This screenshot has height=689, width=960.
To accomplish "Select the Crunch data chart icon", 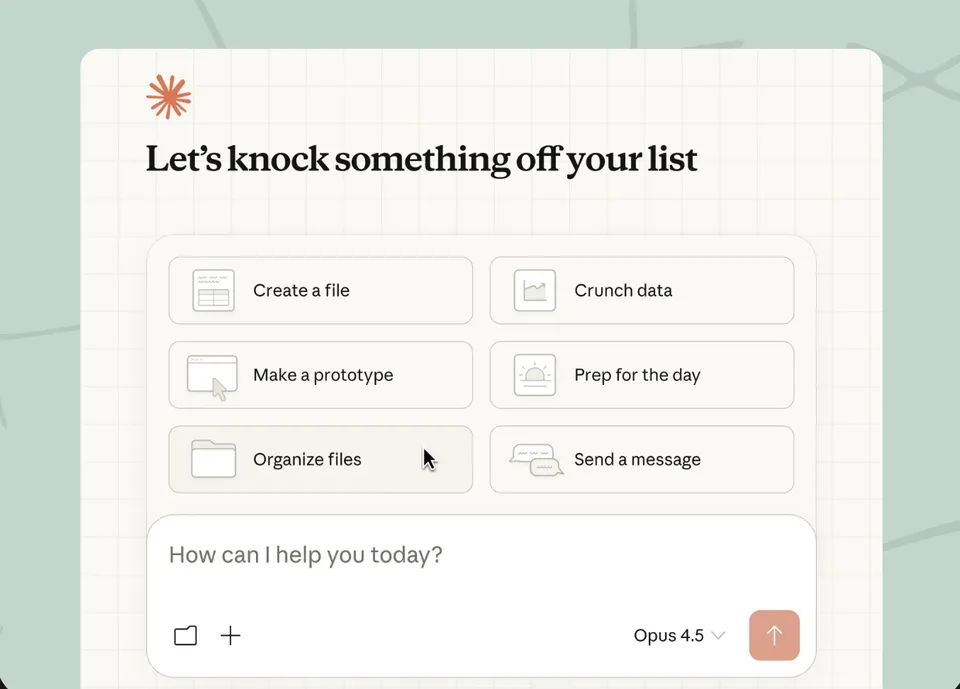I will [533, 290].
